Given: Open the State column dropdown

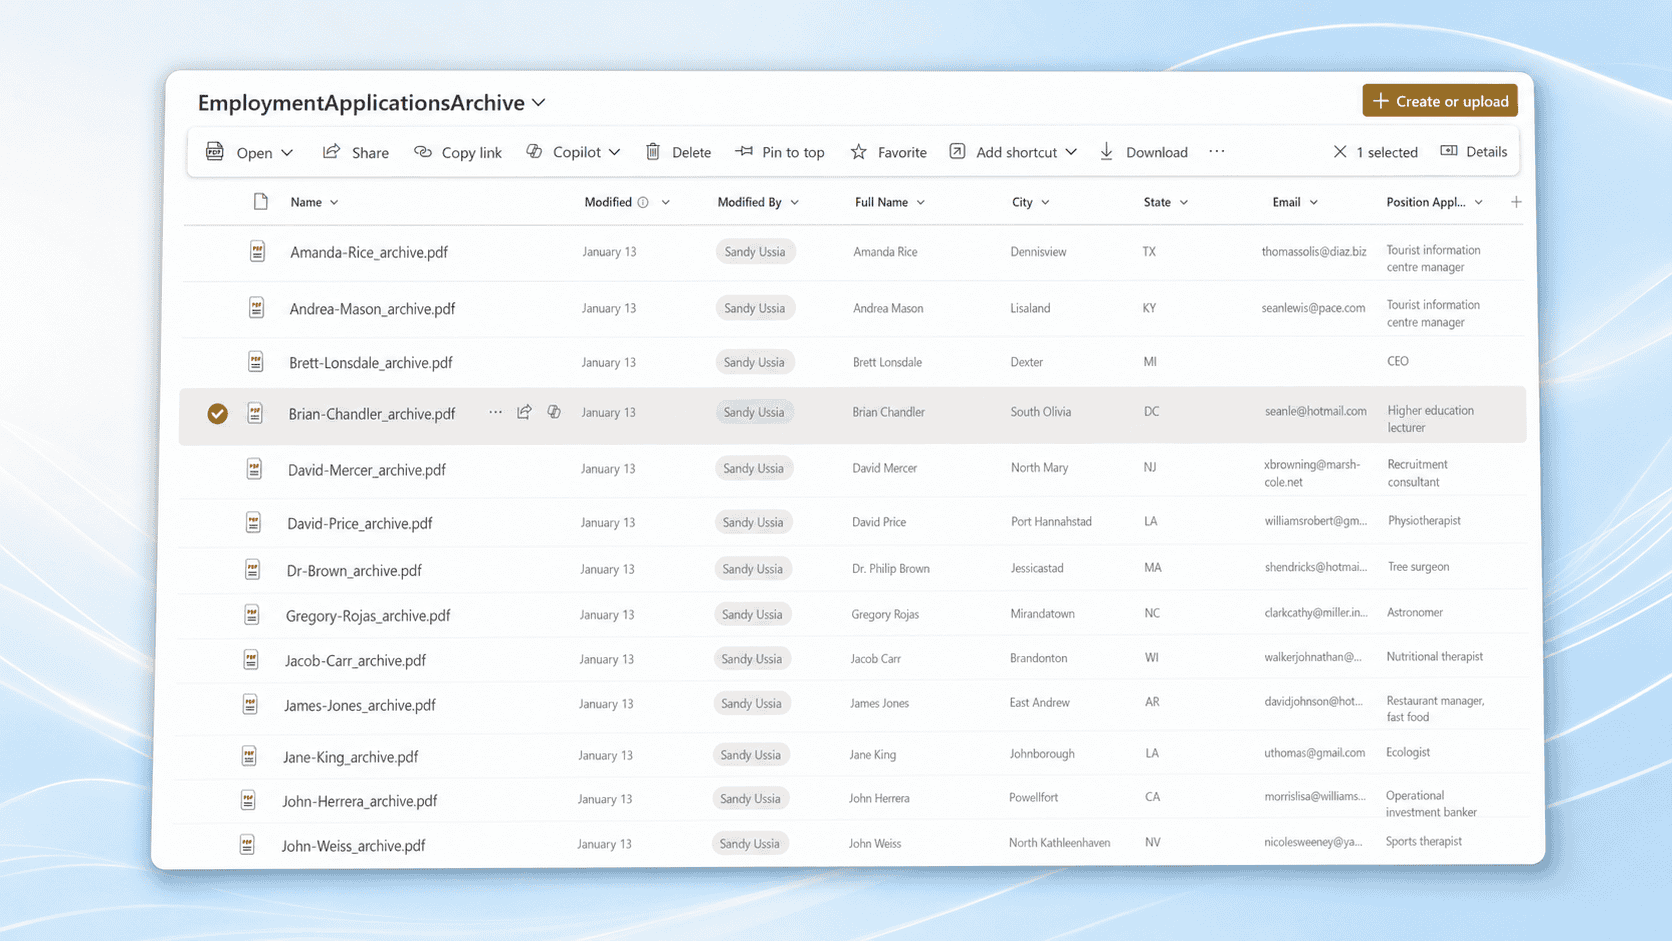Looking at the screenshot, I should tap(1184, 202).
